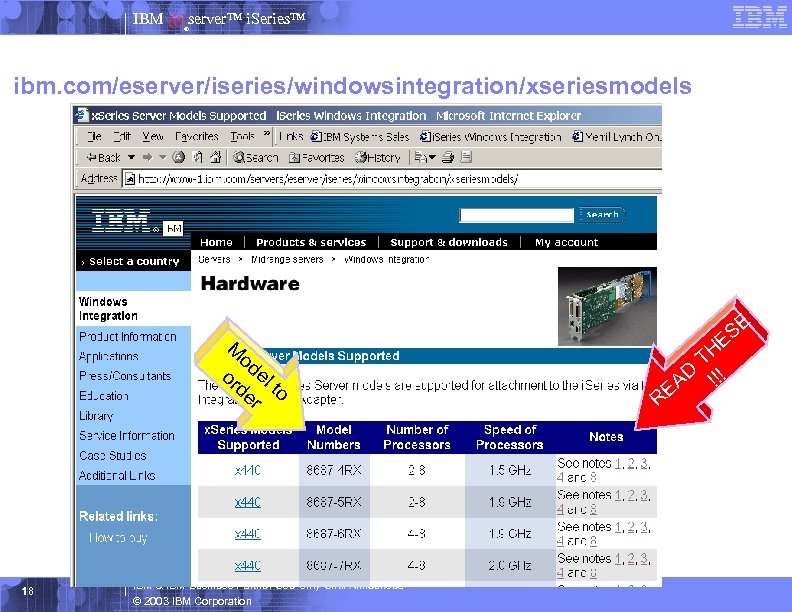Screen dimensions: 792x612
Task: Open the Merrill Lynch links shortcut
Action: tap(617, 137)
